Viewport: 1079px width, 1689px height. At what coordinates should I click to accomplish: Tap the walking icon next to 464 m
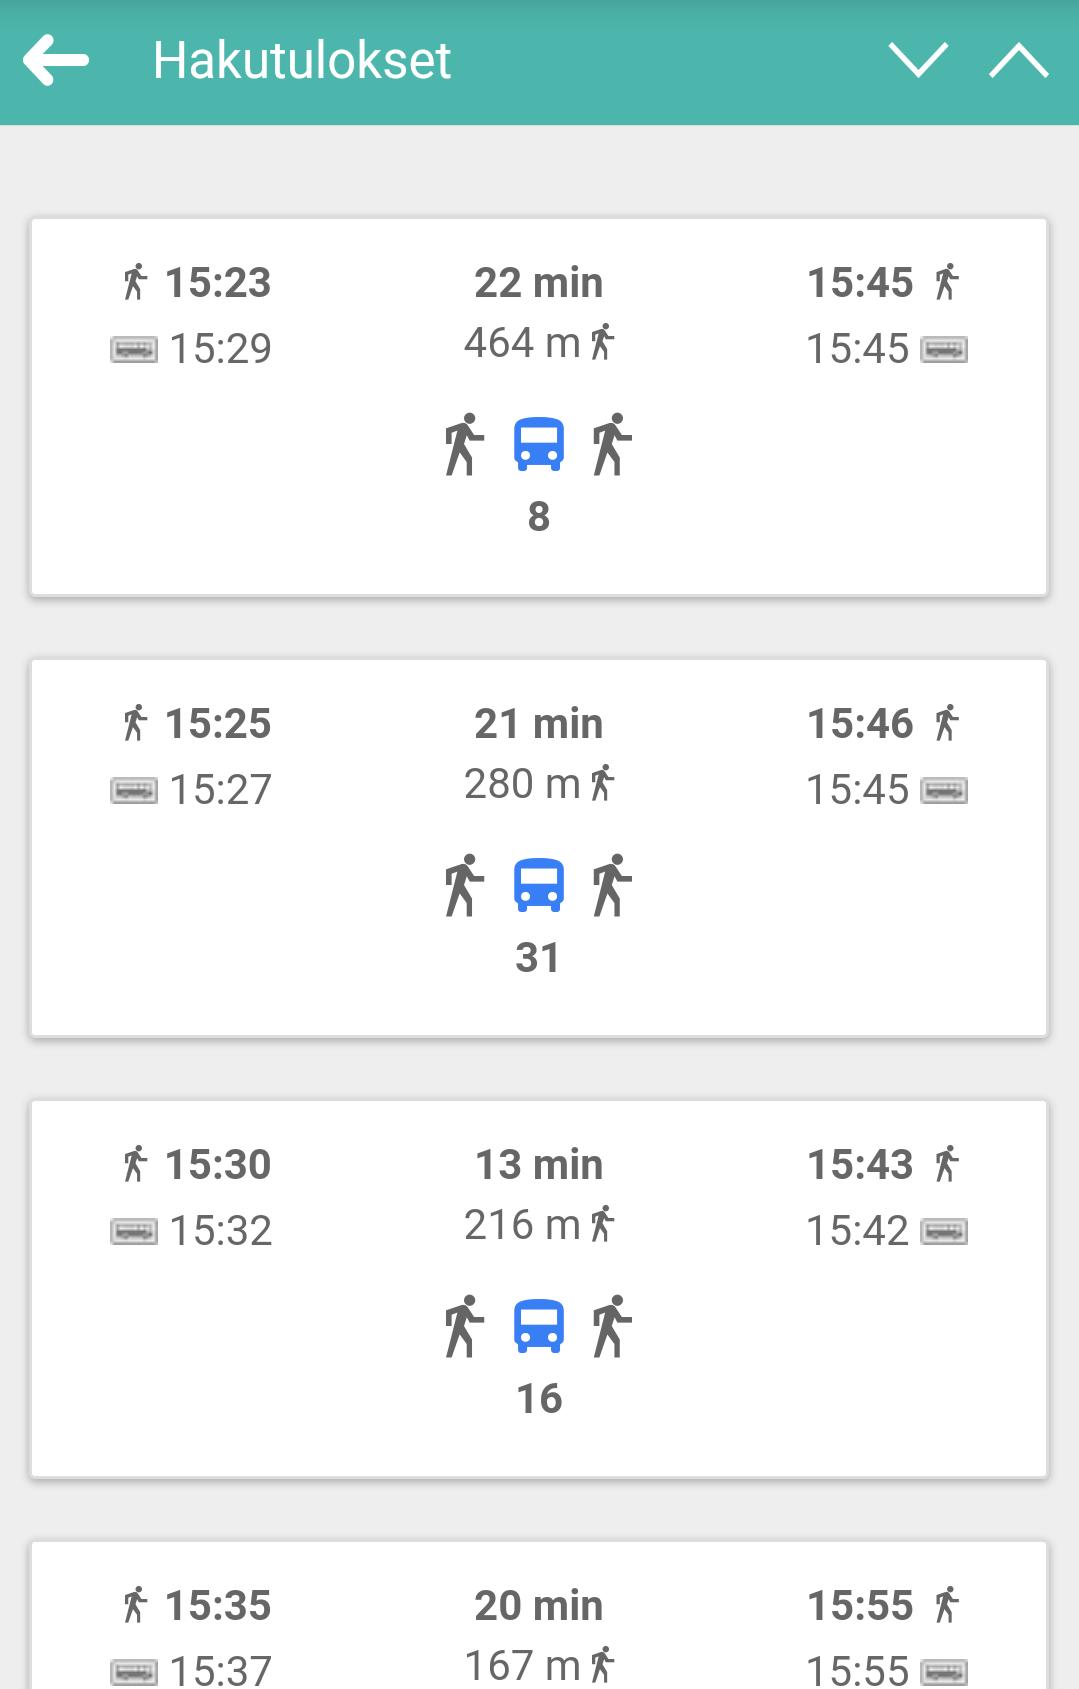602,343
